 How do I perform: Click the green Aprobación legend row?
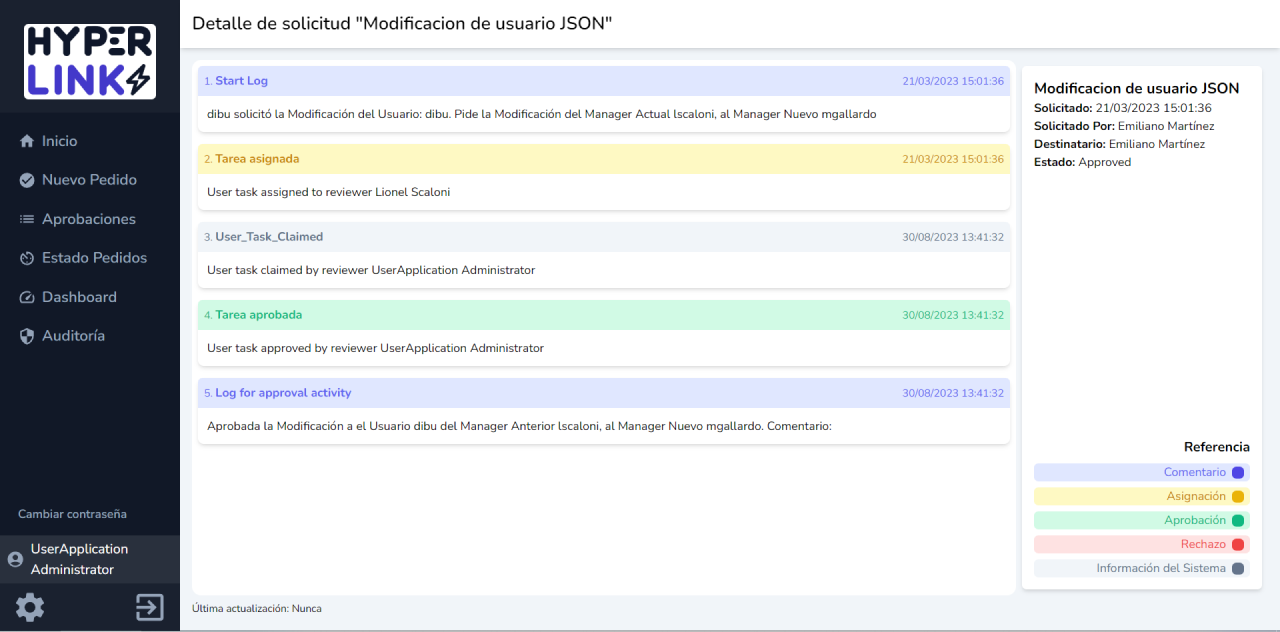coord(1140,520)
